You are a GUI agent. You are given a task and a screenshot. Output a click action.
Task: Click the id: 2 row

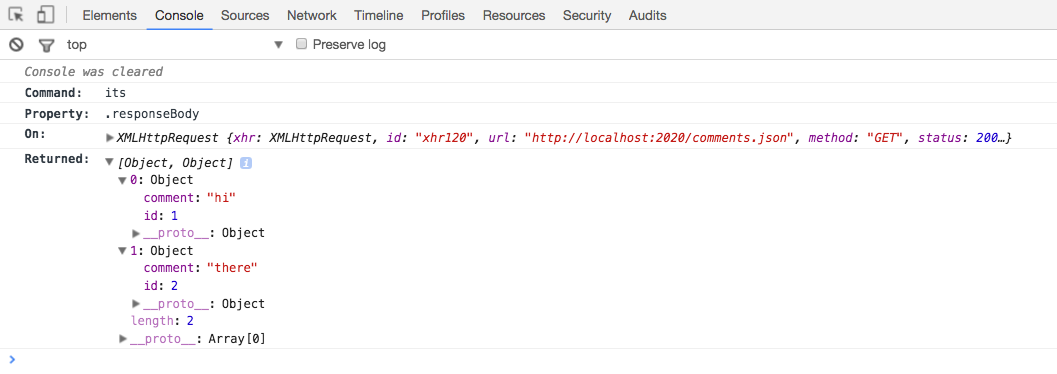pos(160,286)
